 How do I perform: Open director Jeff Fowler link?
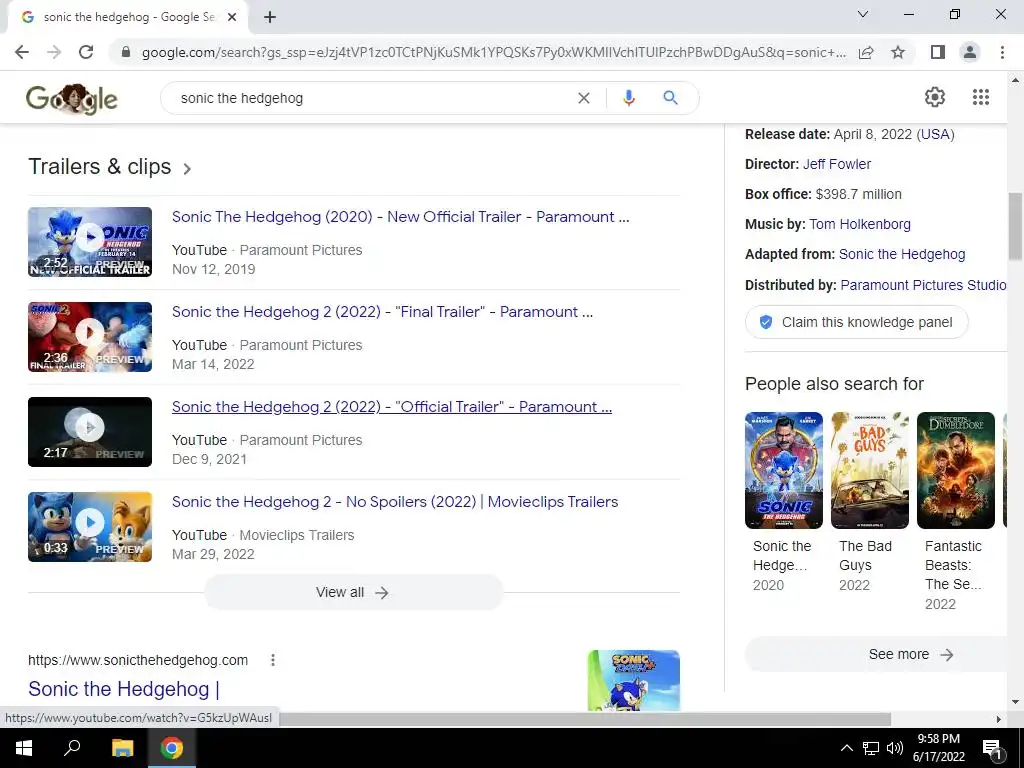coord(837,164)
